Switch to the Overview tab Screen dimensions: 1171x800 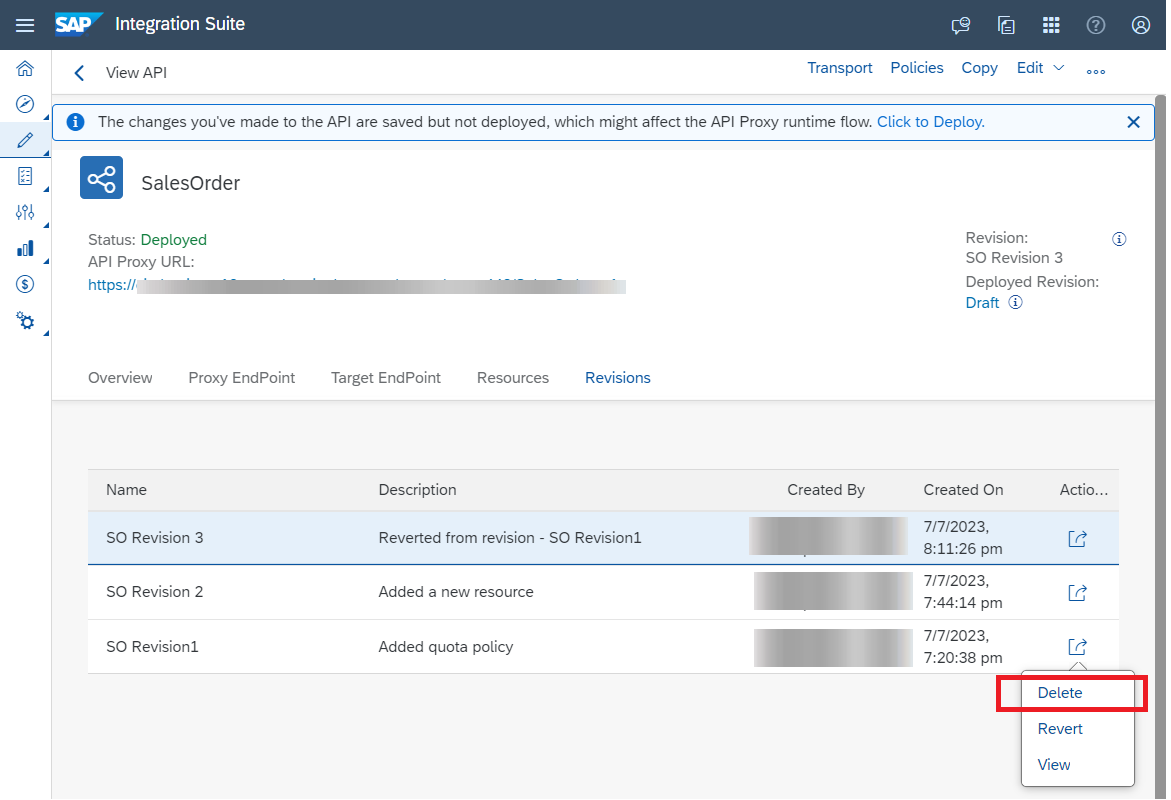point(120,378)
